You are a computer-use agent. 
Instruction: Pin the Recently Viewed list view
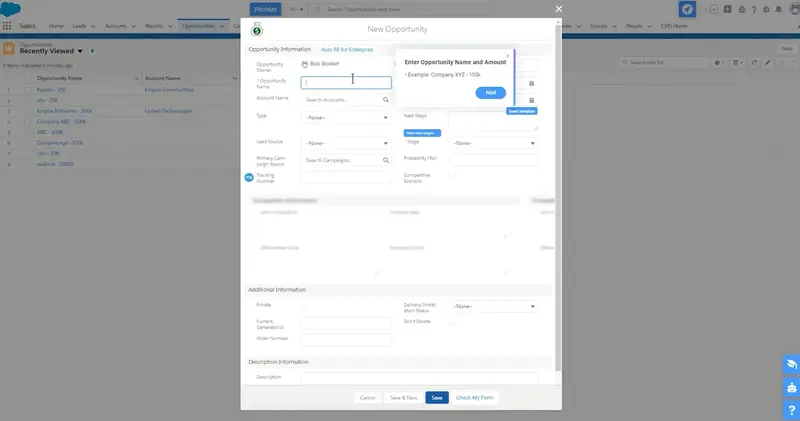coord(92,51)
